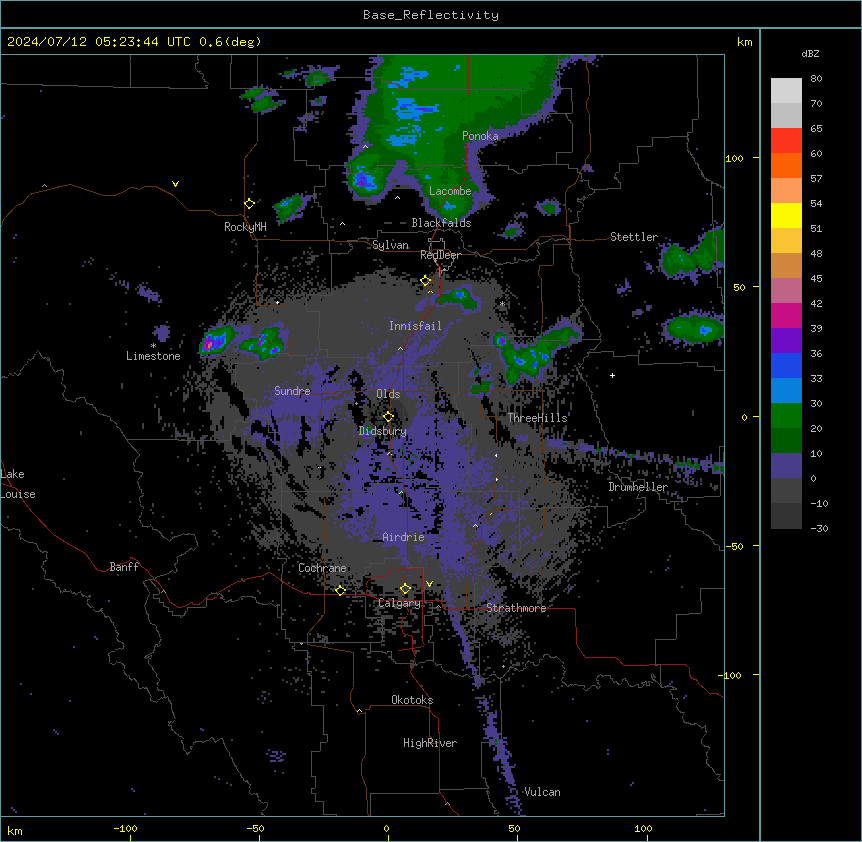Click the Stettler town label
Screen dimensions: 862x842
pos(634,237)
